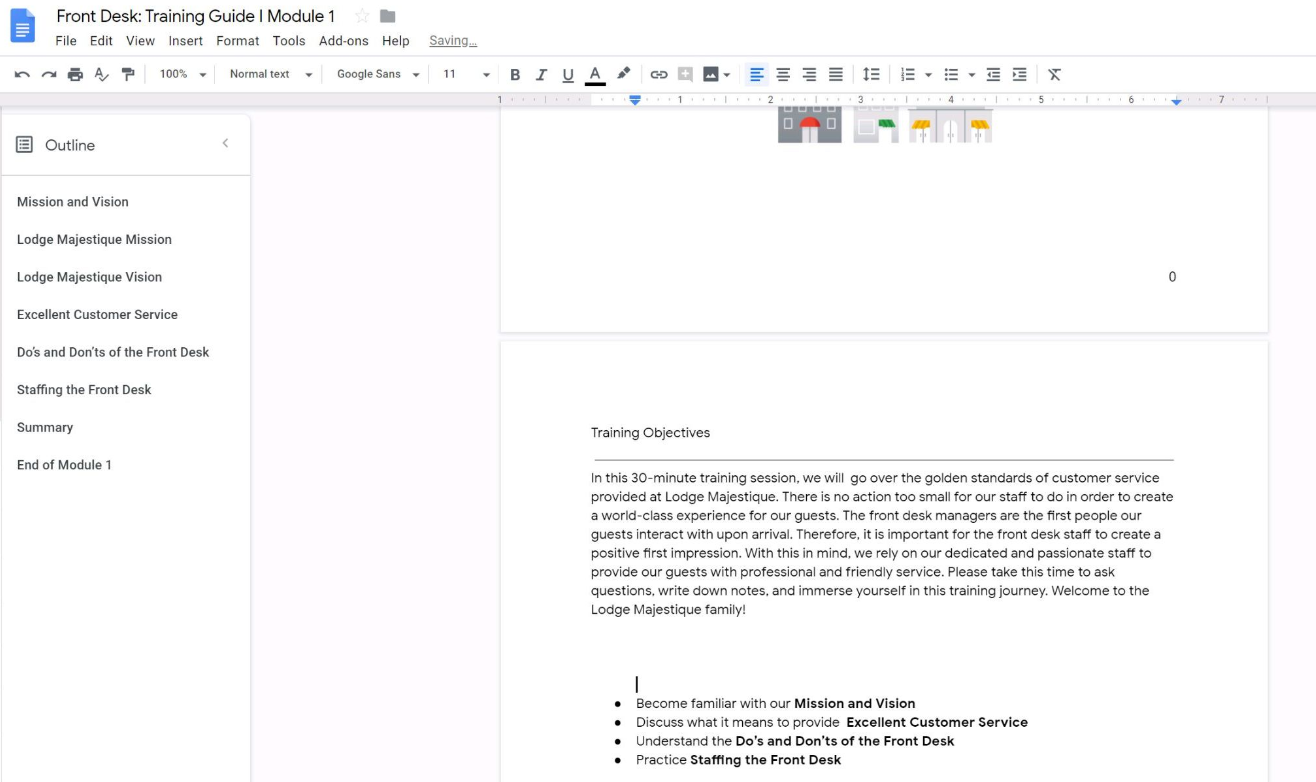Move document using folder icon
Image resolution: width=1316 pixels, height=782 pixels.
[x=388, y=16]
